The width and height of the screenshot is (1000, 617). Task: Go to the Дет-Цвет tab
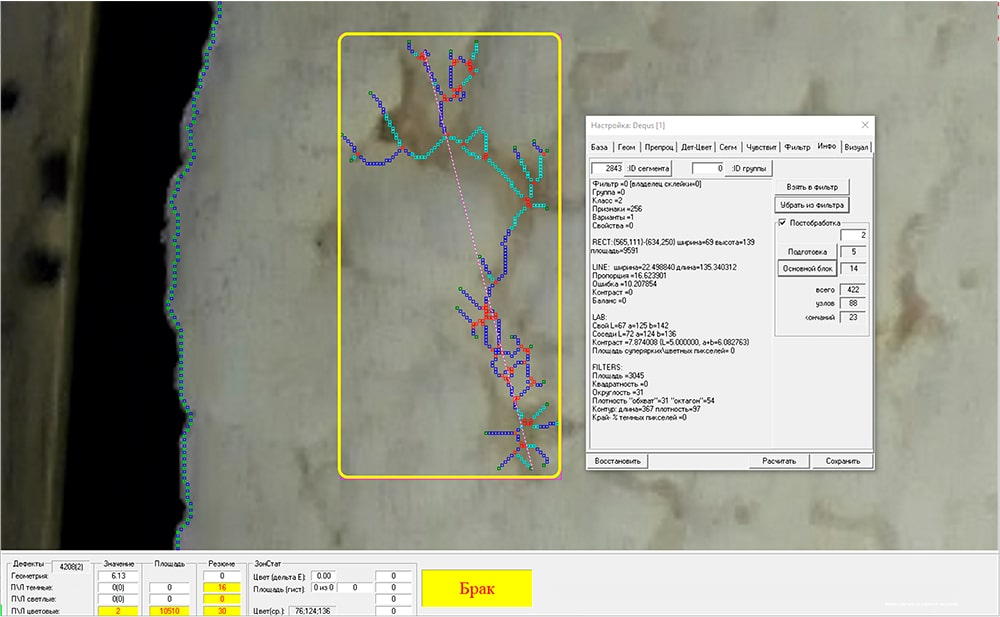tap(696, 147)
